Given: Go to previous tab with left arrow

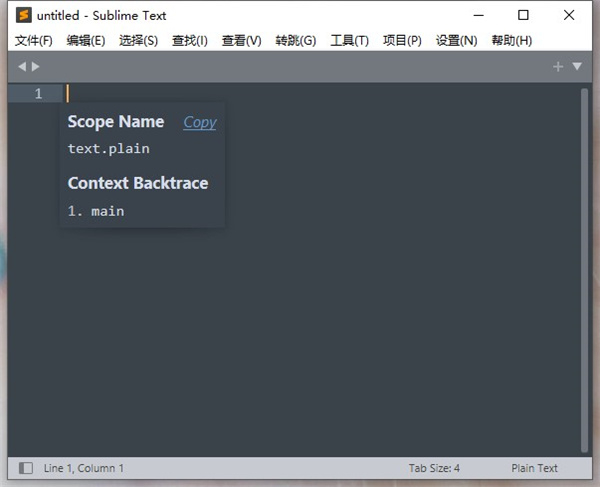Looking at the screenshot, I should [x=22, y=67].
